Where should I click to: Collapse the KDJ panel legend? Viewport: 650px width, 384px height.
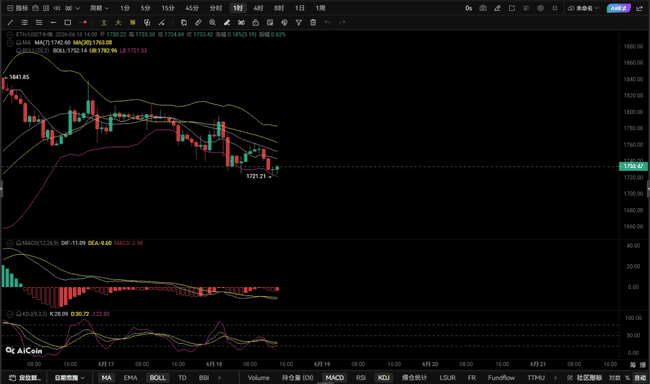(10, 314)
